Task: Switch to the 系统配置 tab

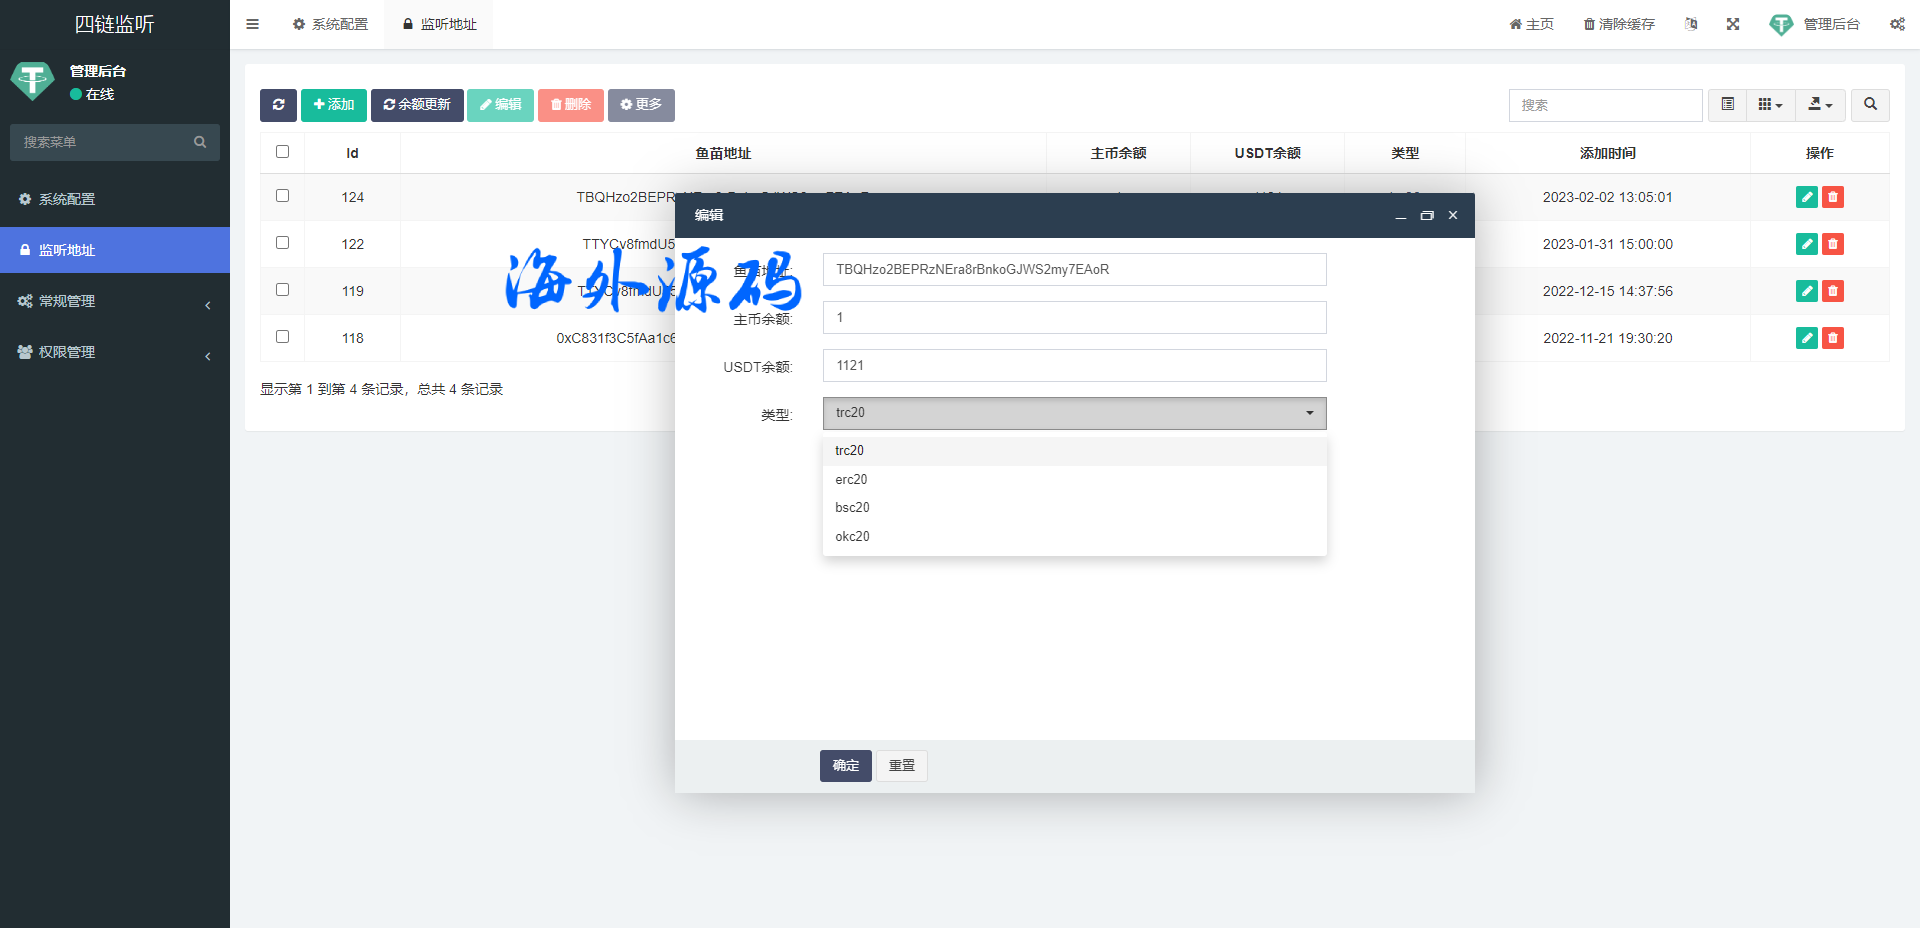Action: (331, 24)
